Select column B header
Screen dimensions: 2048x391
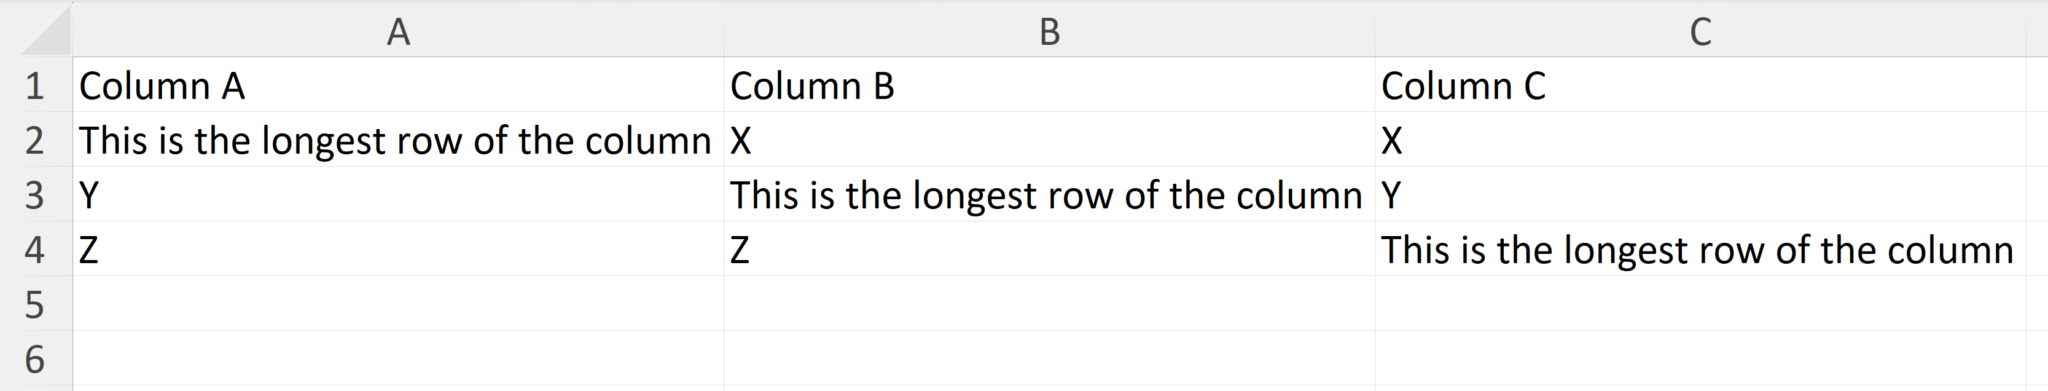[x=1049, y=30]
